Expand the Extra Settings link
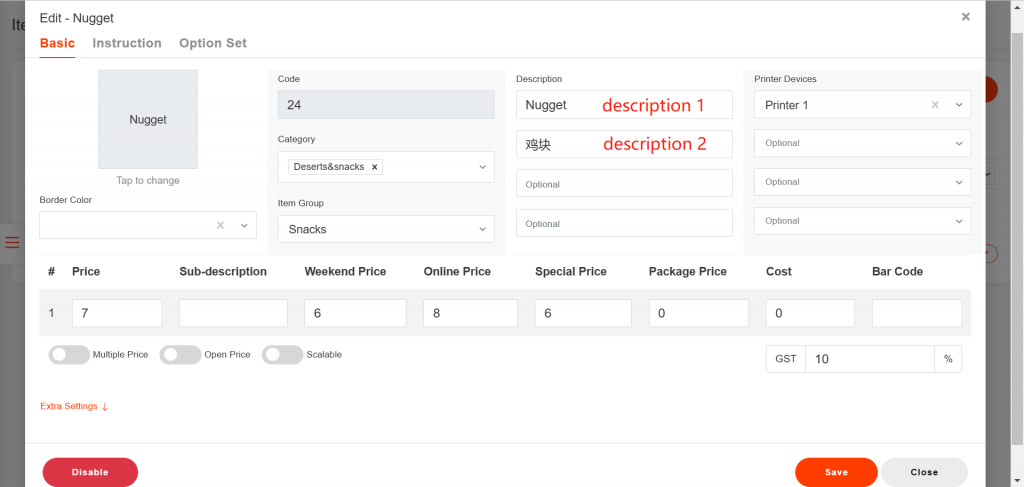 coord(73,406)
